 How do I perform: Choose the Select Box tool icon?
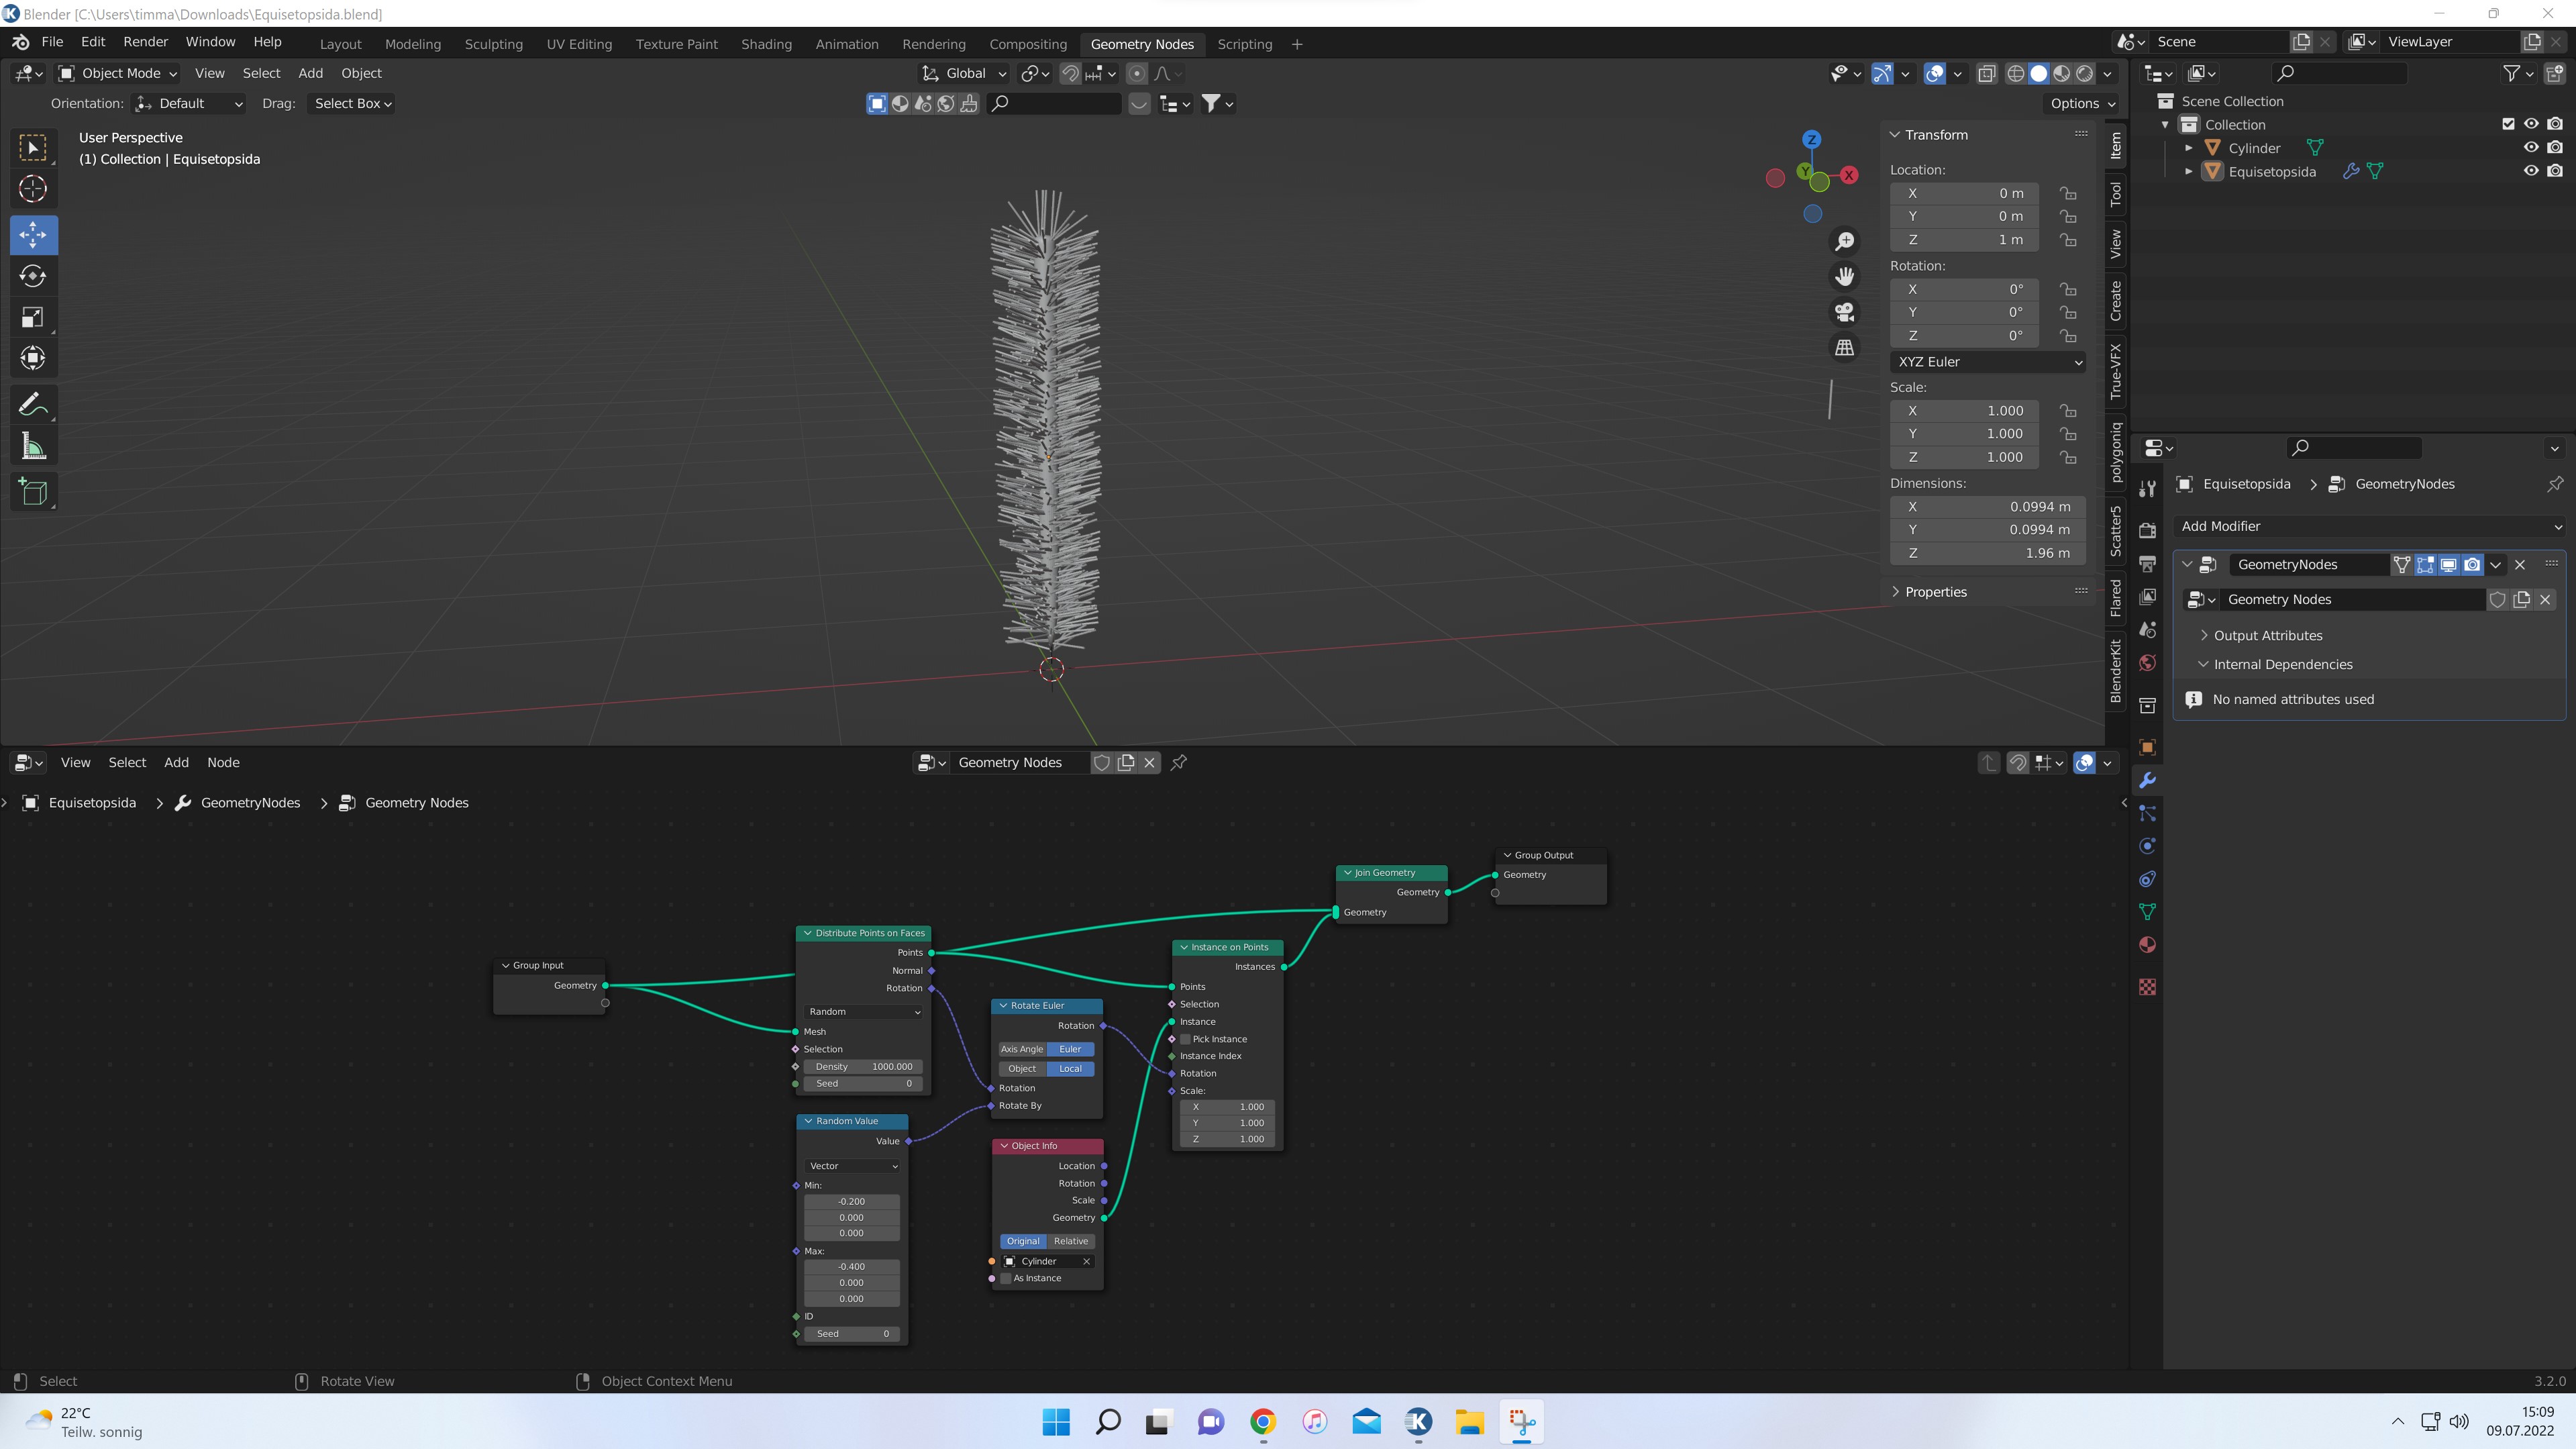(33, 148)
